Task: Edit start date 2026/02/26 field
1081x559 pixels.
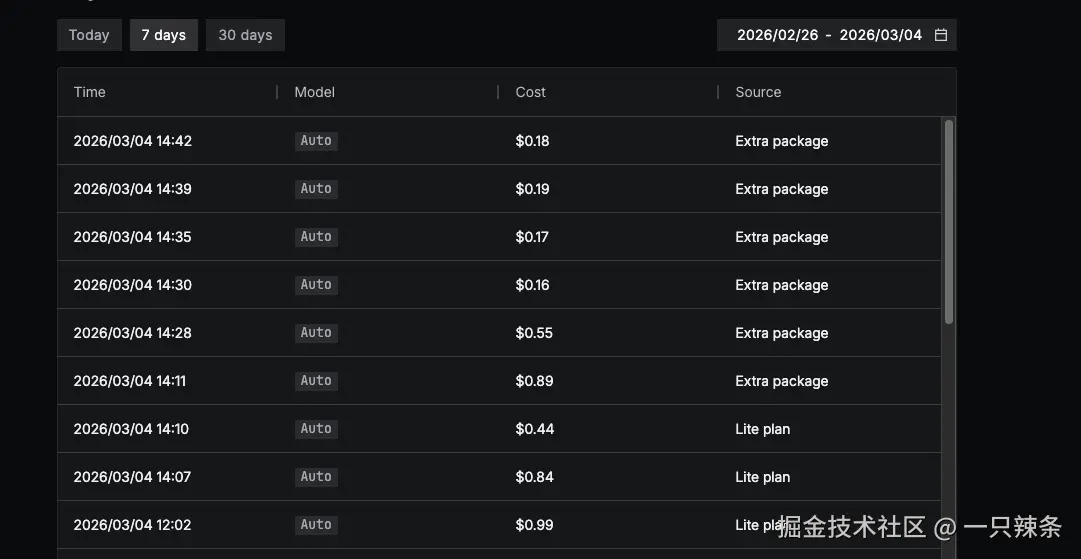Action: click(777, 35)
